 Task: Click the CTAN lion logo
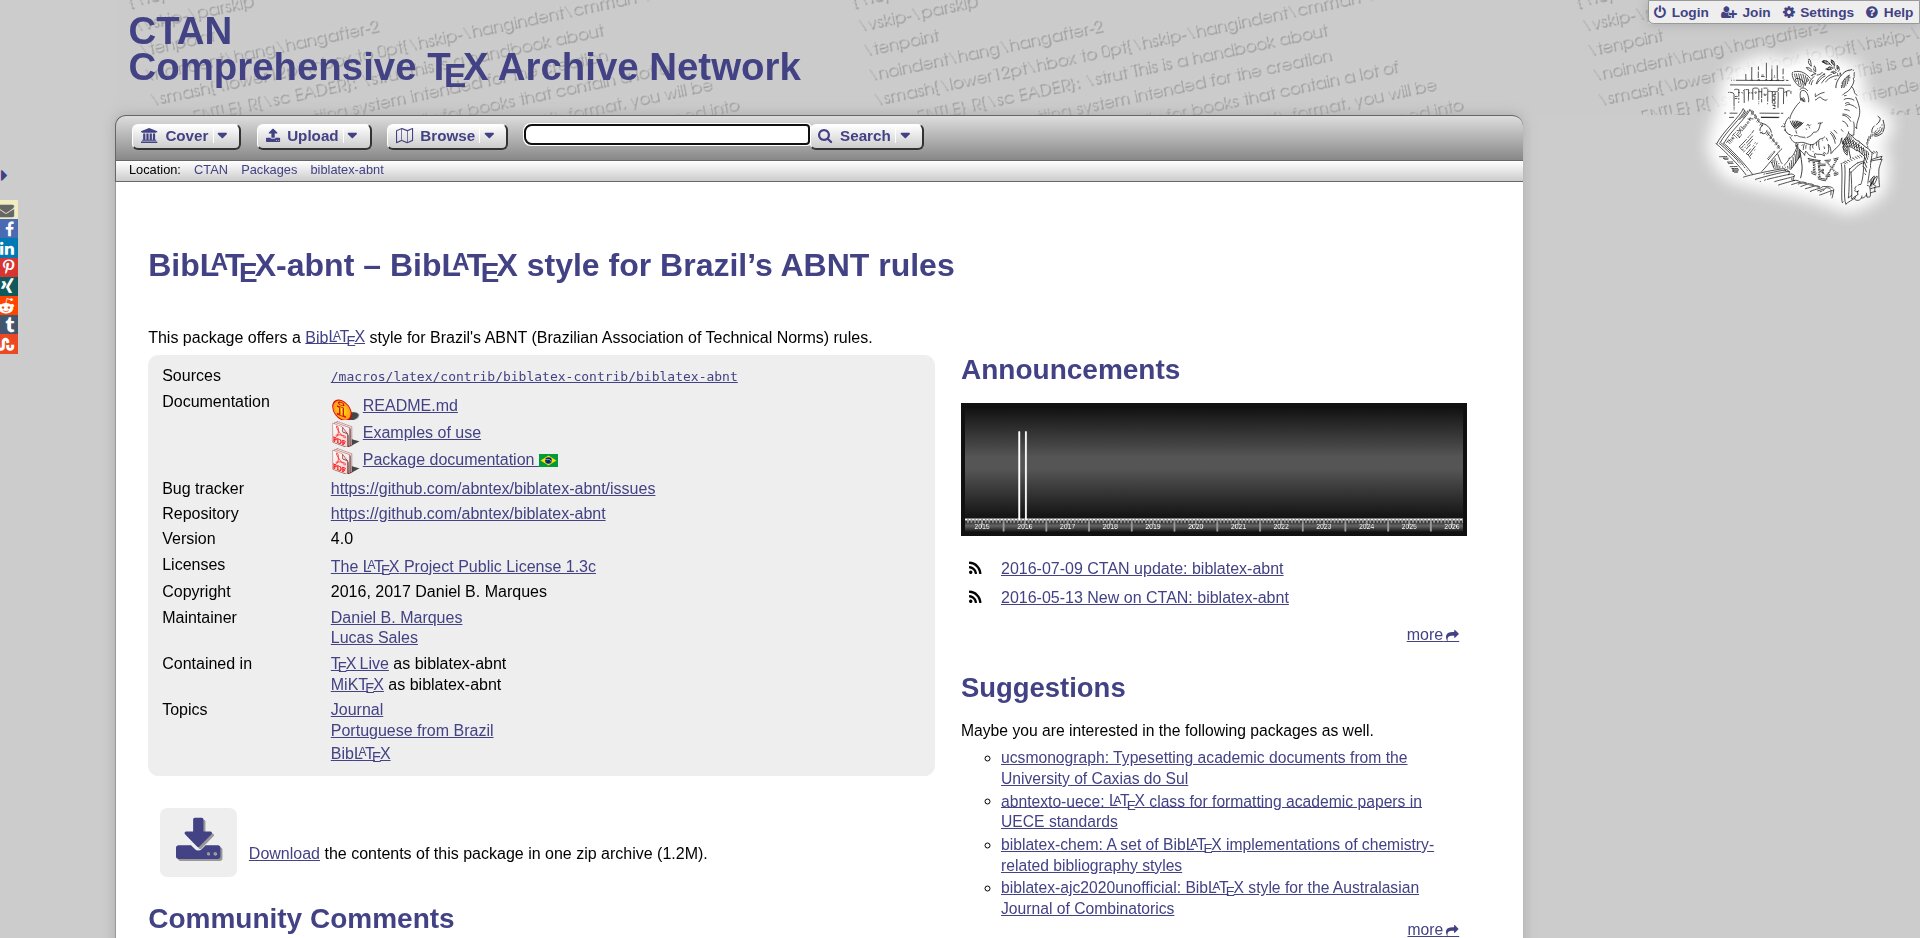point(1800,133)
